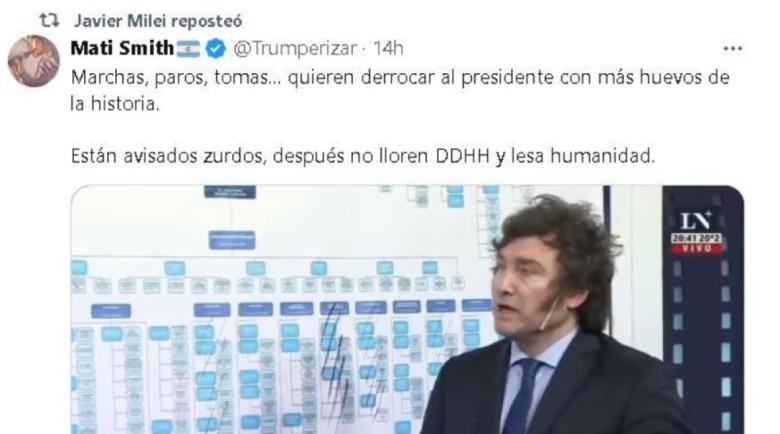
Task: Click the repost arrows icon above the tweet
Action: 50,21
